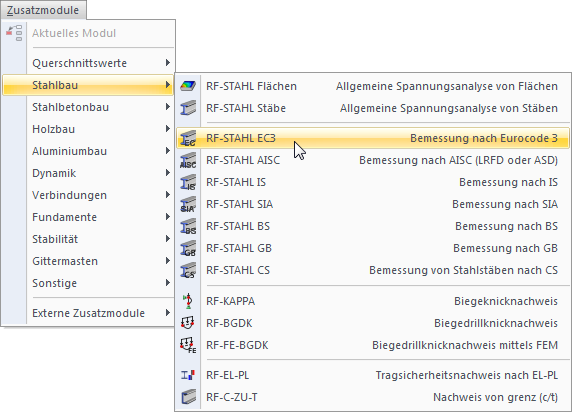Open the Verbindungen submenu
The width and height of the screenshot is (572, 412).
88,195
